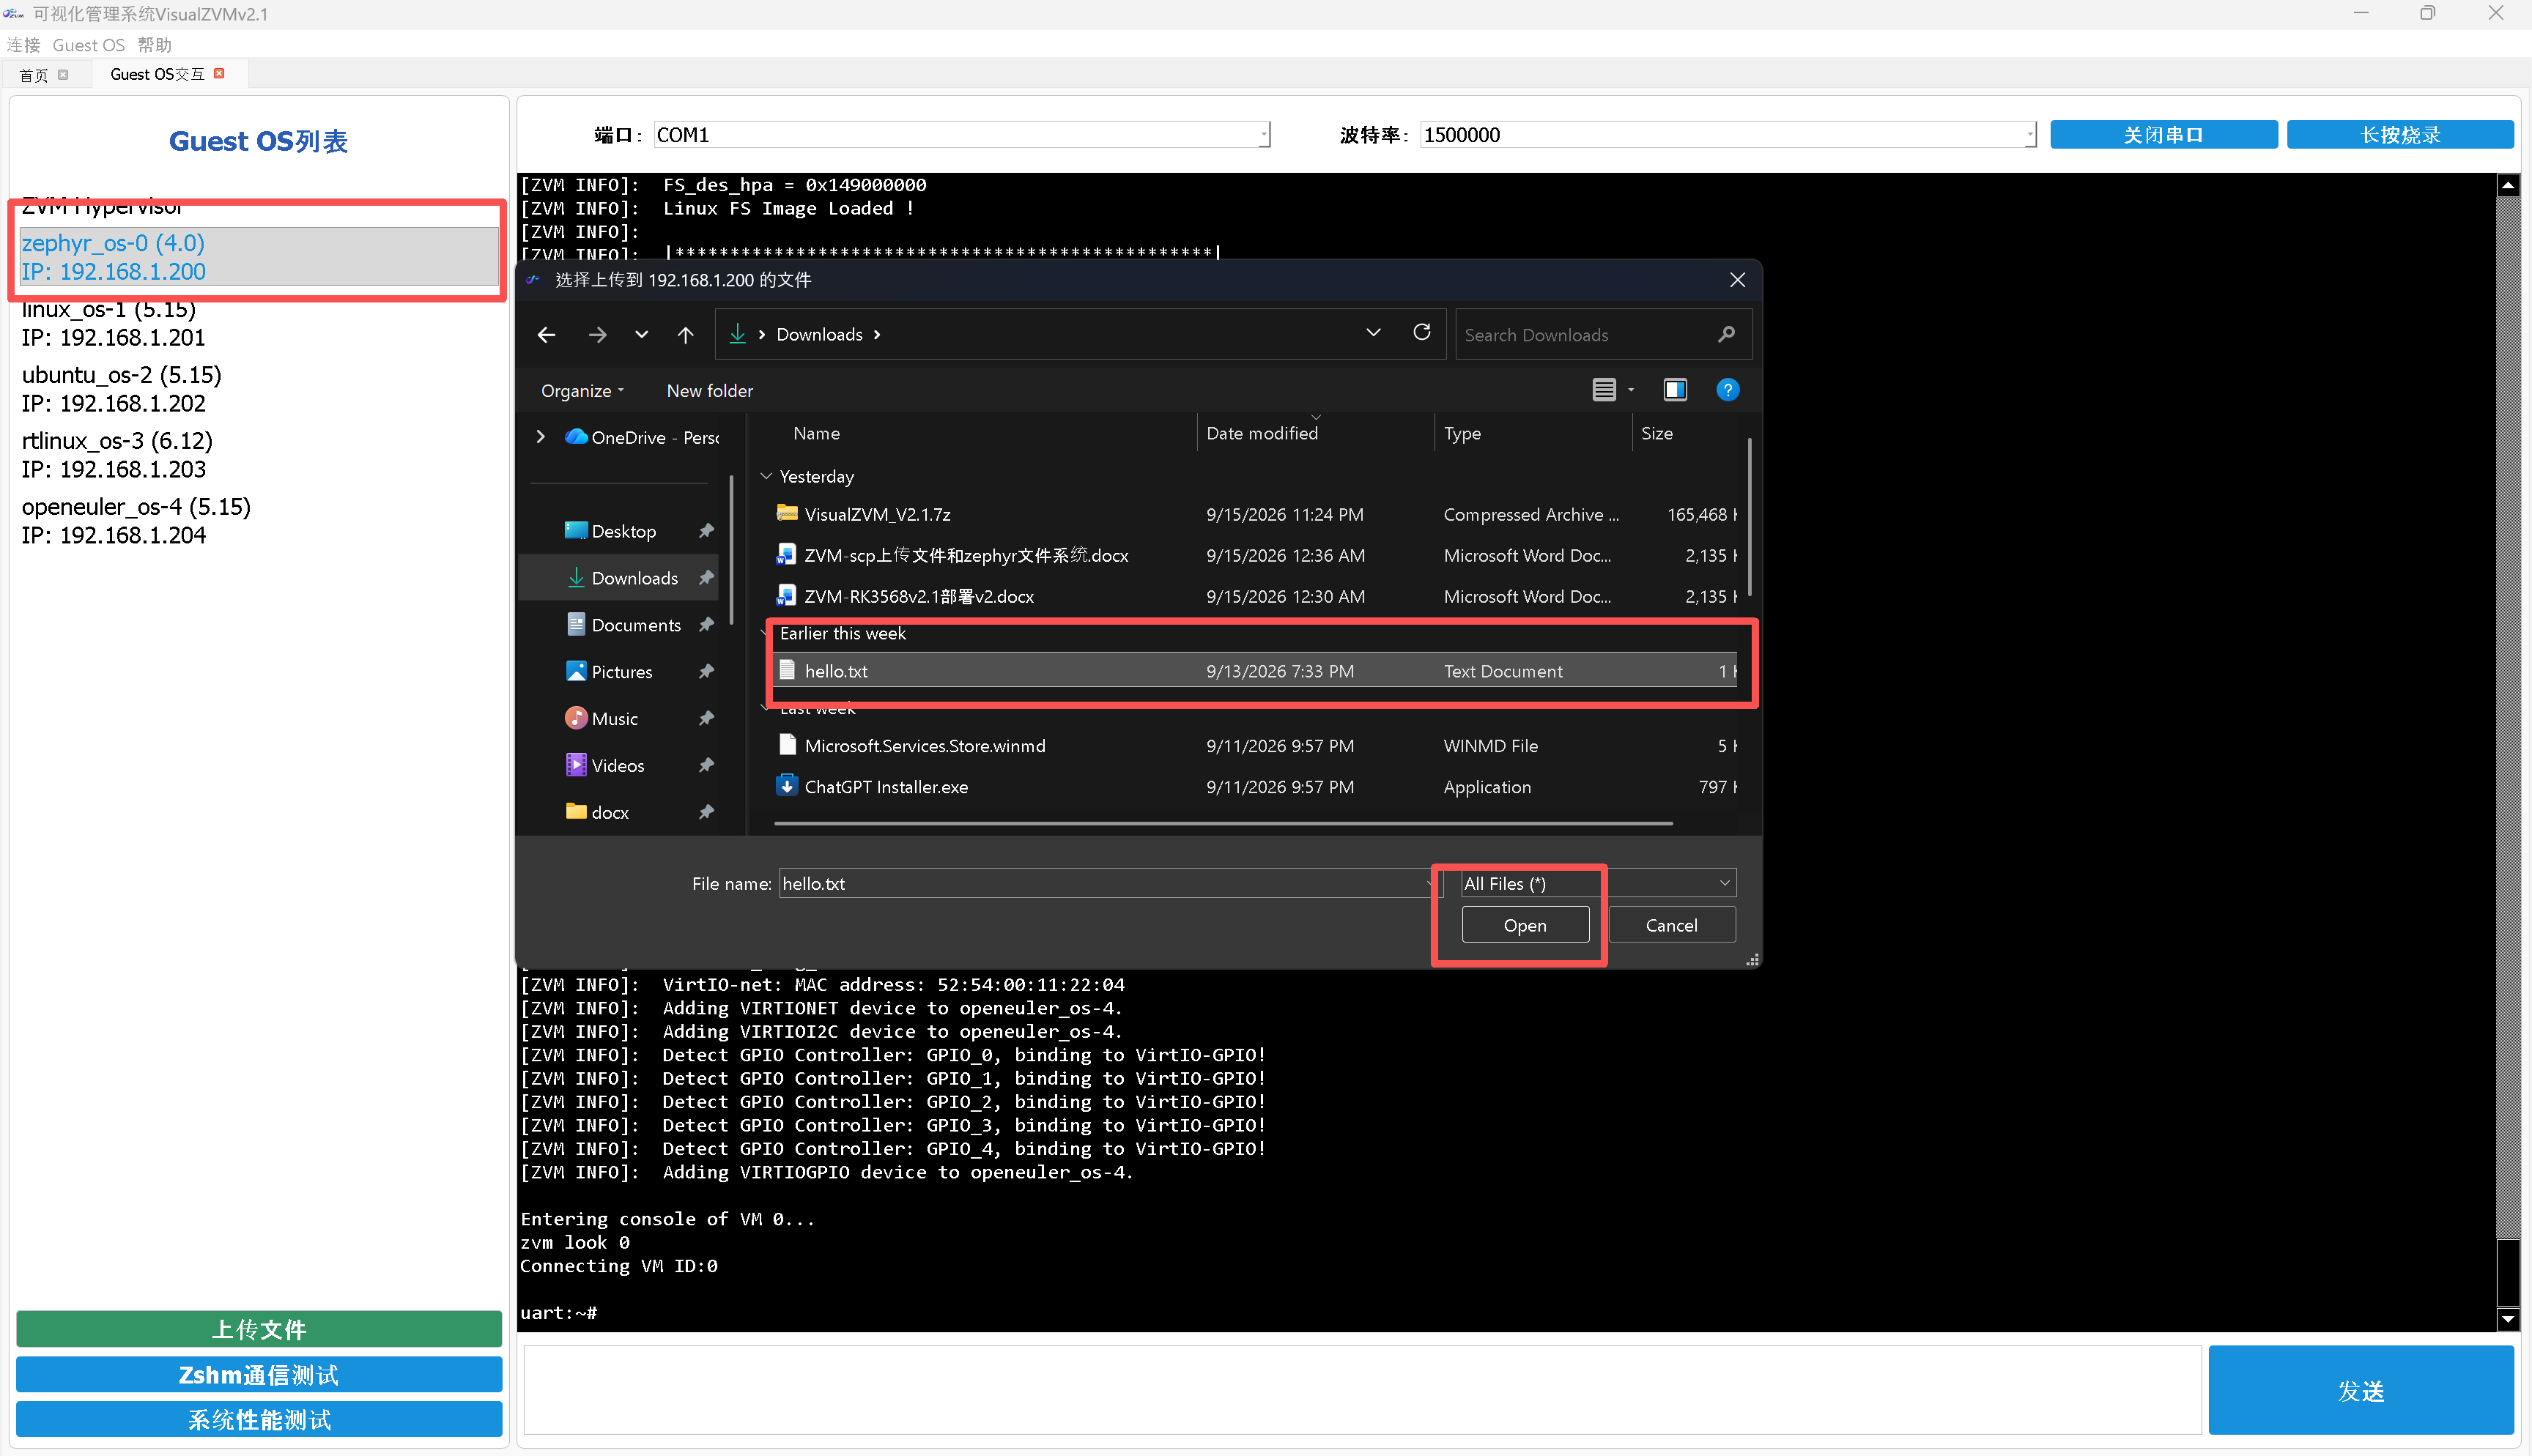Toggle the preview pane

1675,390
